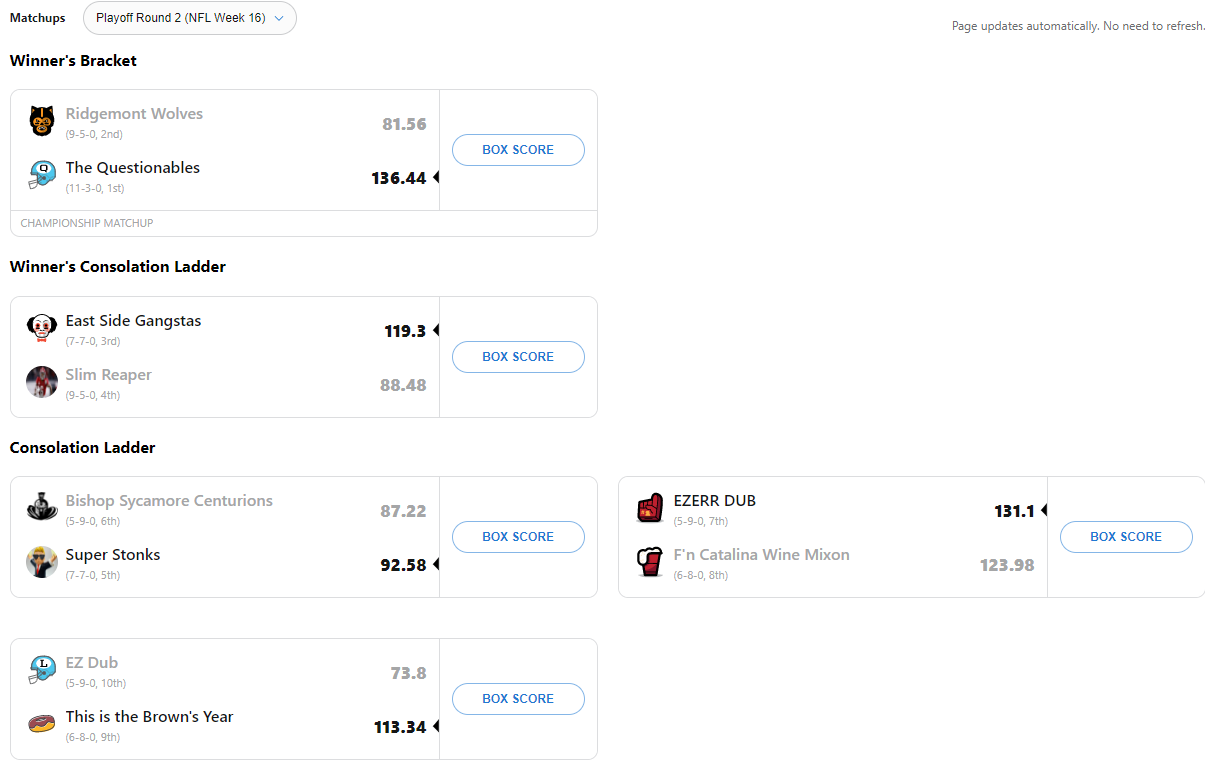
Task: Click the EZERR DUB foam finger logo
Action: click(x=650, y=508)
